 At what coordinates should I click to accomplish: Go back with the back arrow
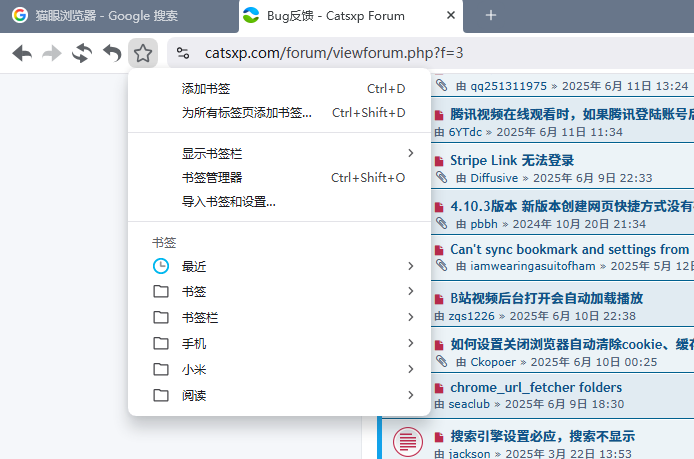(22, 53)
